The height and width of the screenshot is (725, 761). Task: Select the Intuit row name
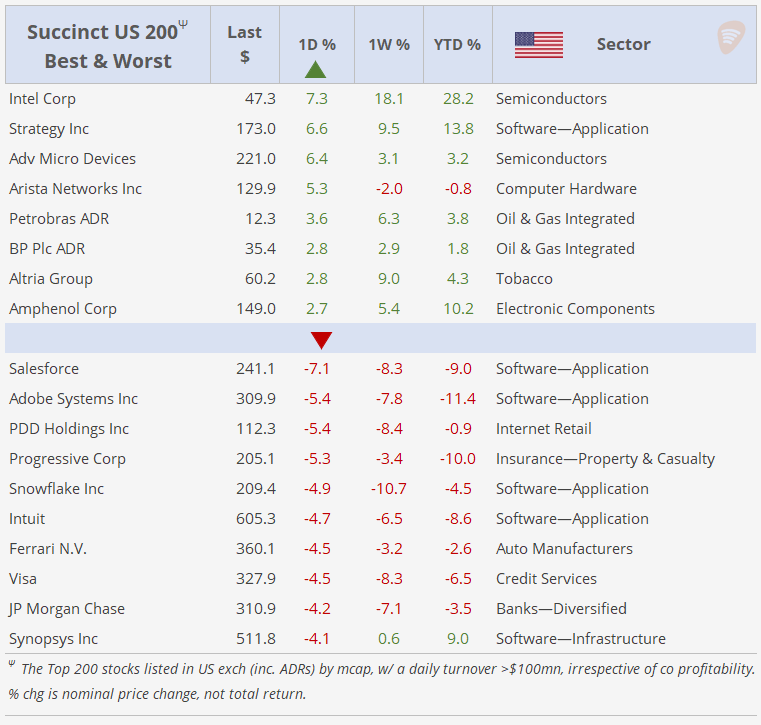[27, 519]
